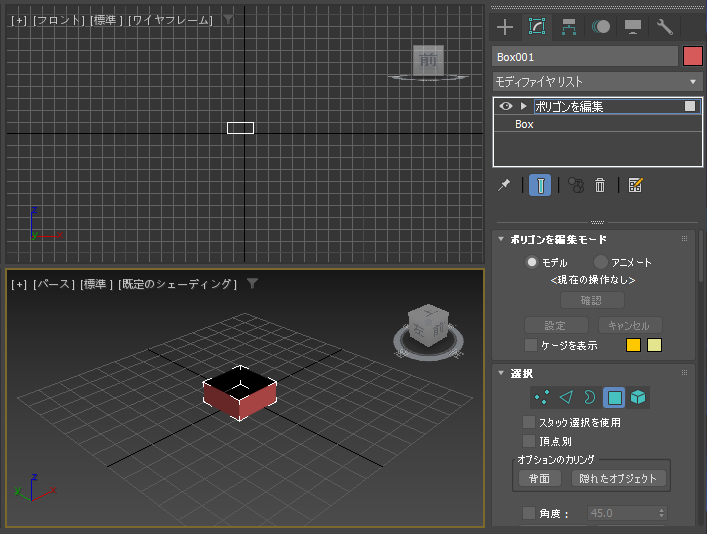This screenshot has height=534, width=707.
Task: Select Element sub-object level icon
Action: 638,397
